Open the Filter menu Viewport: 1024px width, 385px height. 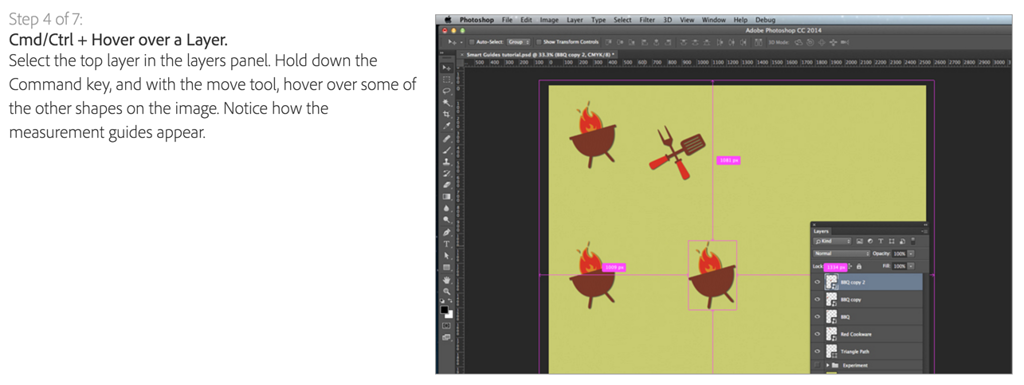point(647,20)
